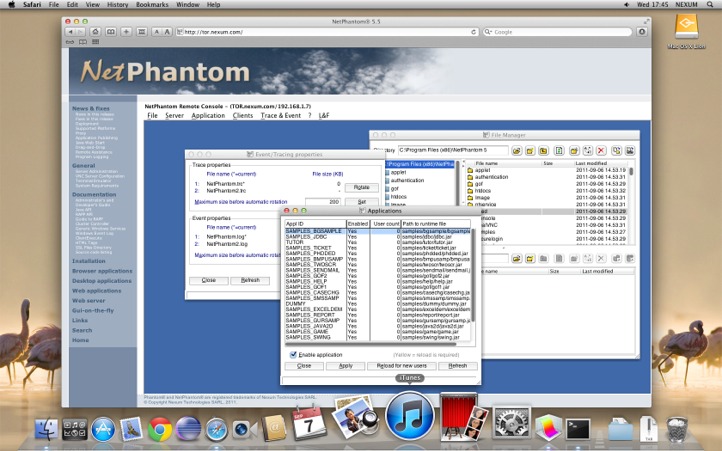Select the DUMMY application row
This screenshot has height=451, width=722.
[377, 304]
